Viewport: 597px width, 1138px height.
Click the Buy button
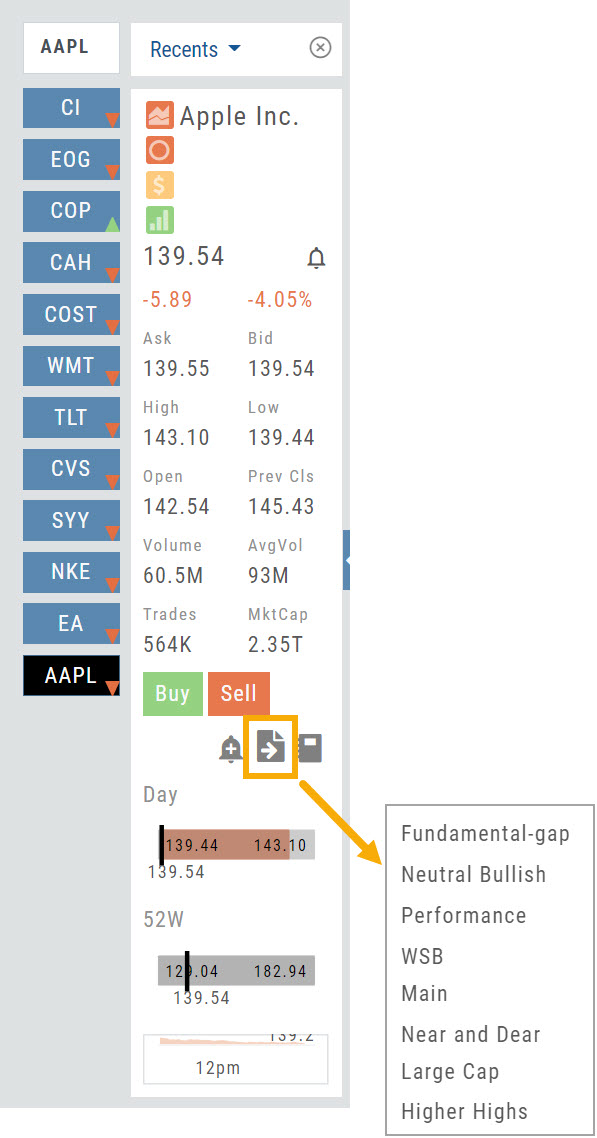173,694
